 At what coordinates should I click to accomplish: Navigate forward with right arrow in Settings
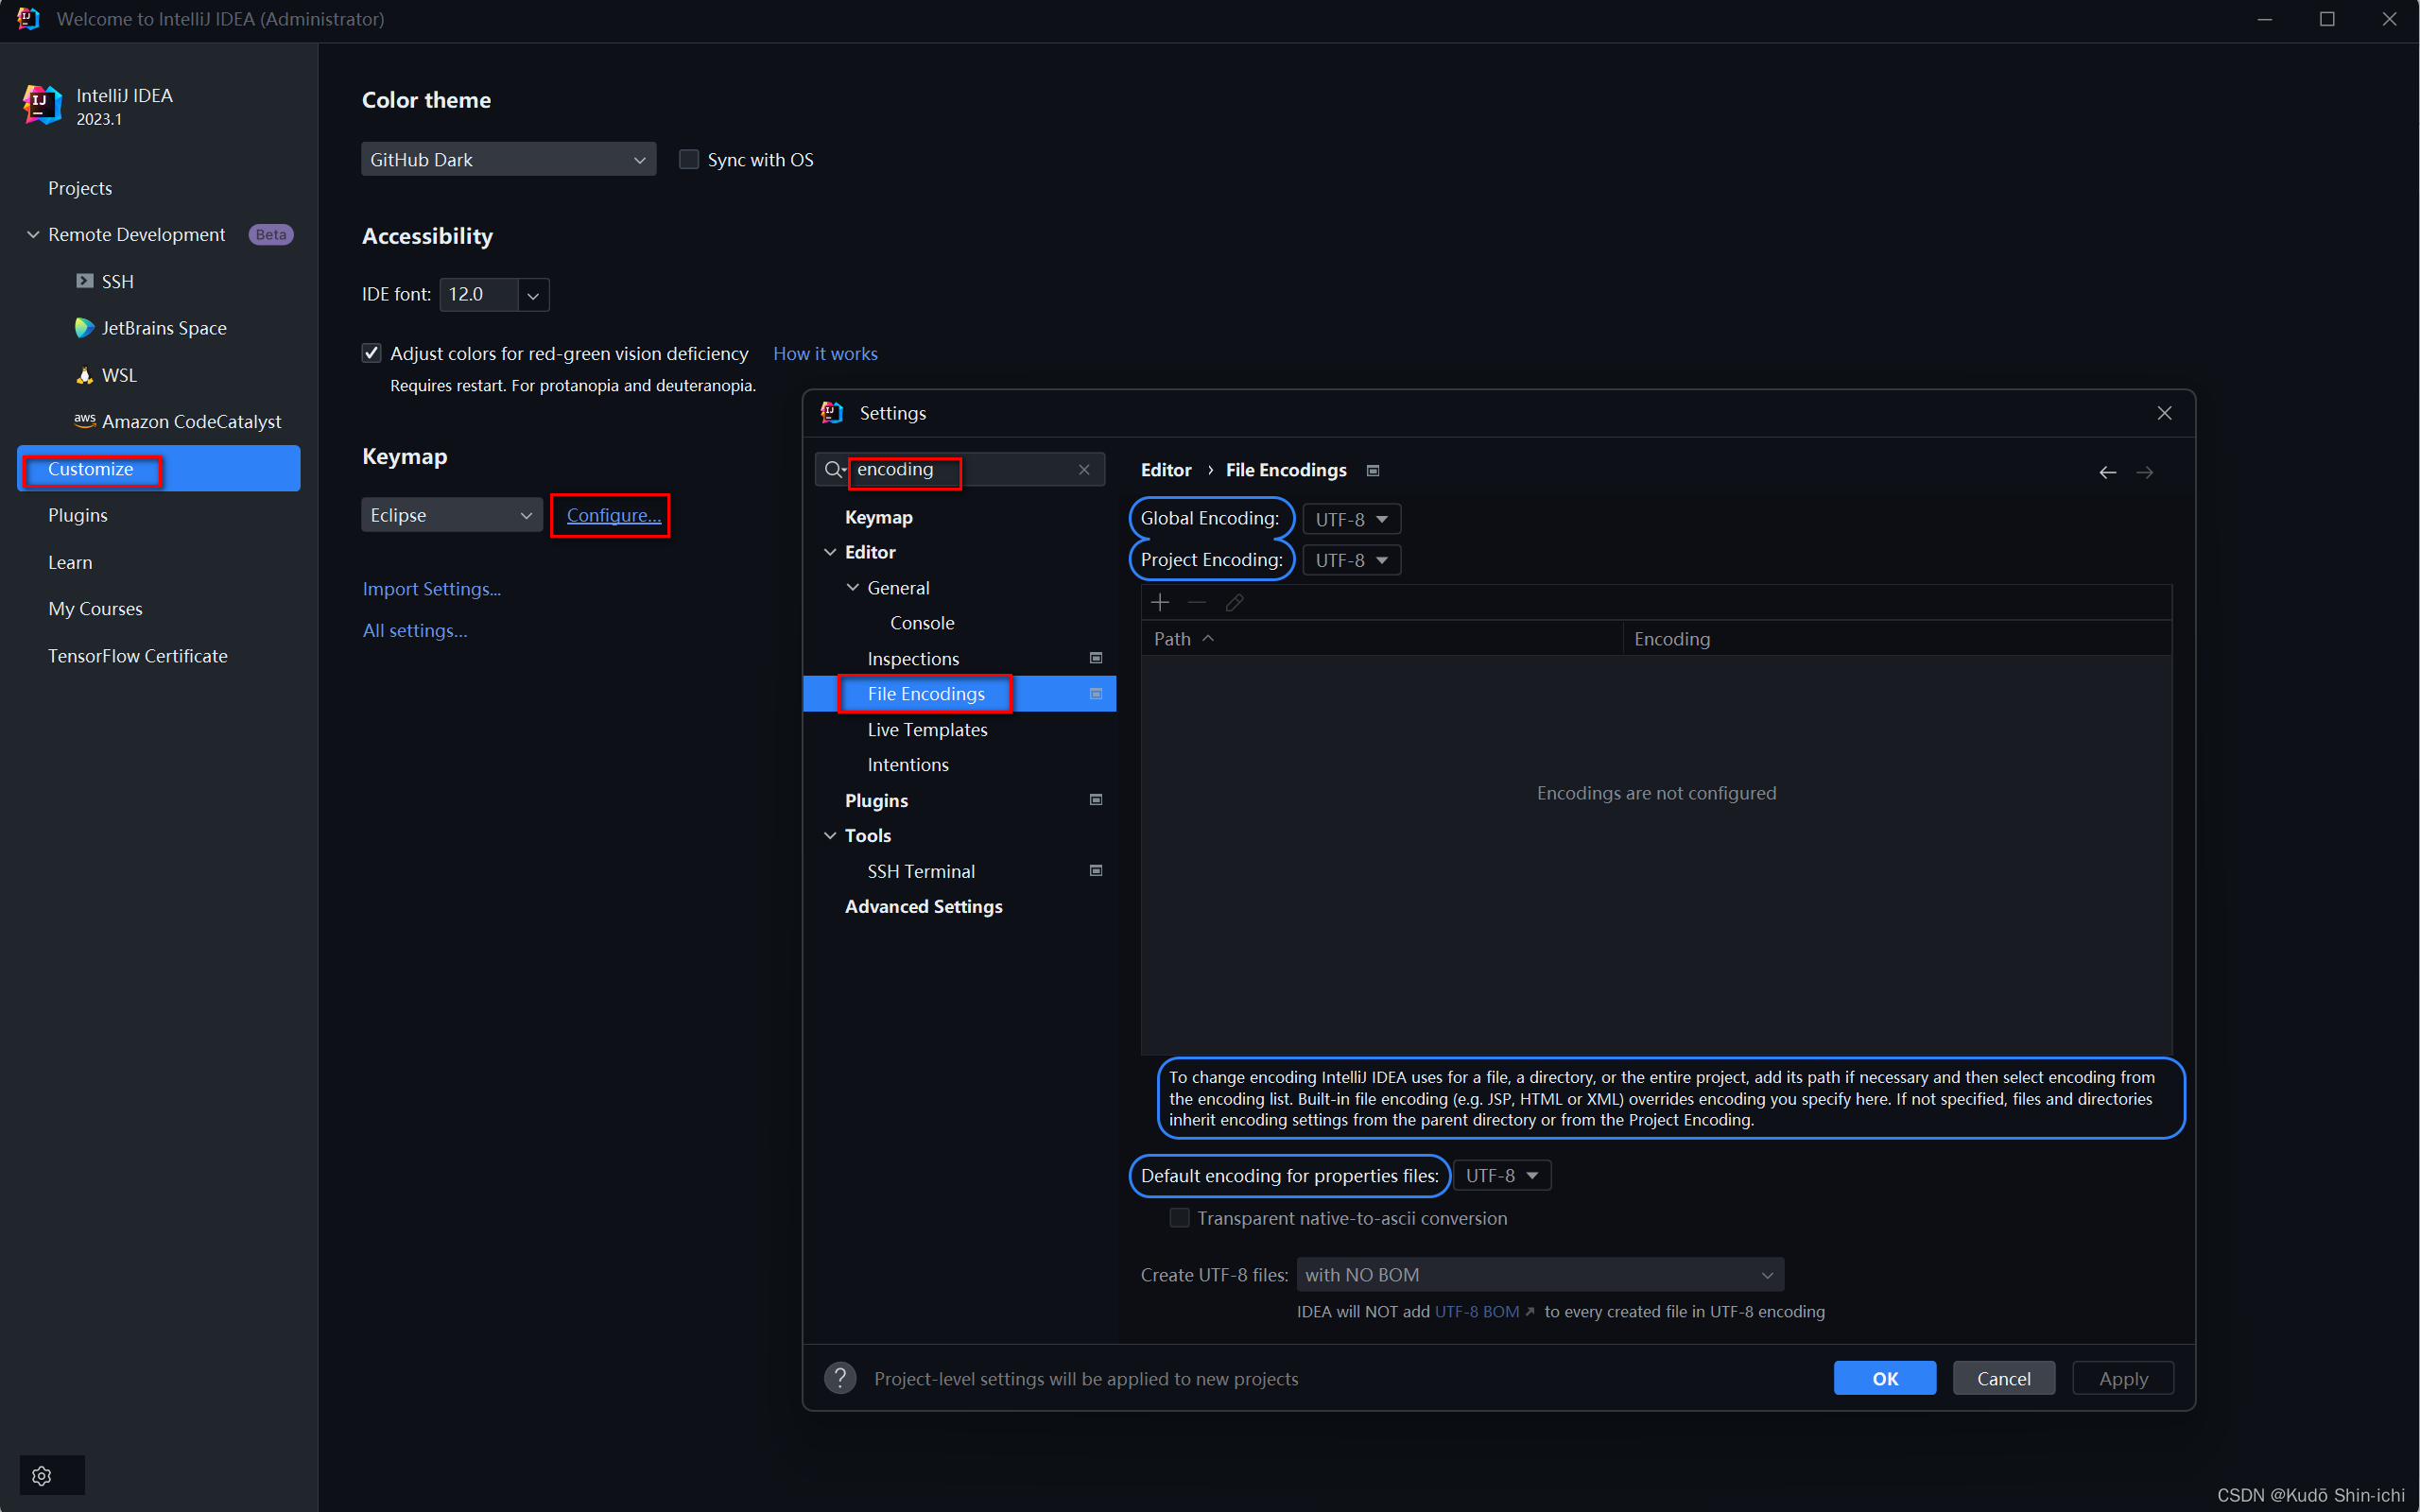2144,472
